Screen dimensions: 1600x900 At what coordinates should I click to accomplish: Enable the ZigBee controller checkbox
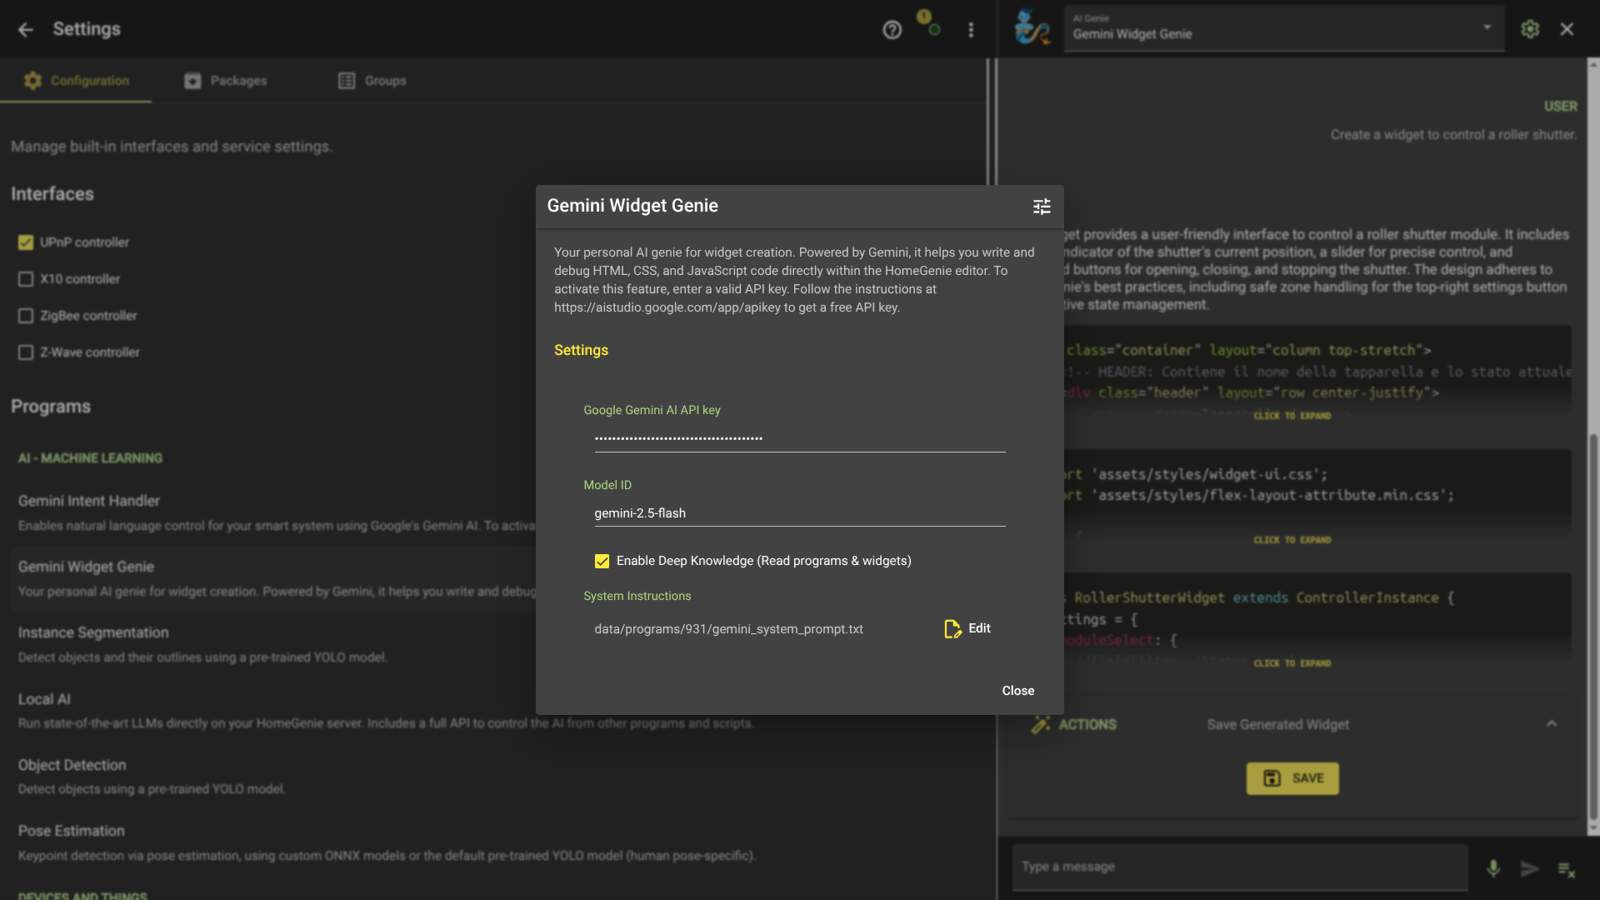click(x=26, y=316)
